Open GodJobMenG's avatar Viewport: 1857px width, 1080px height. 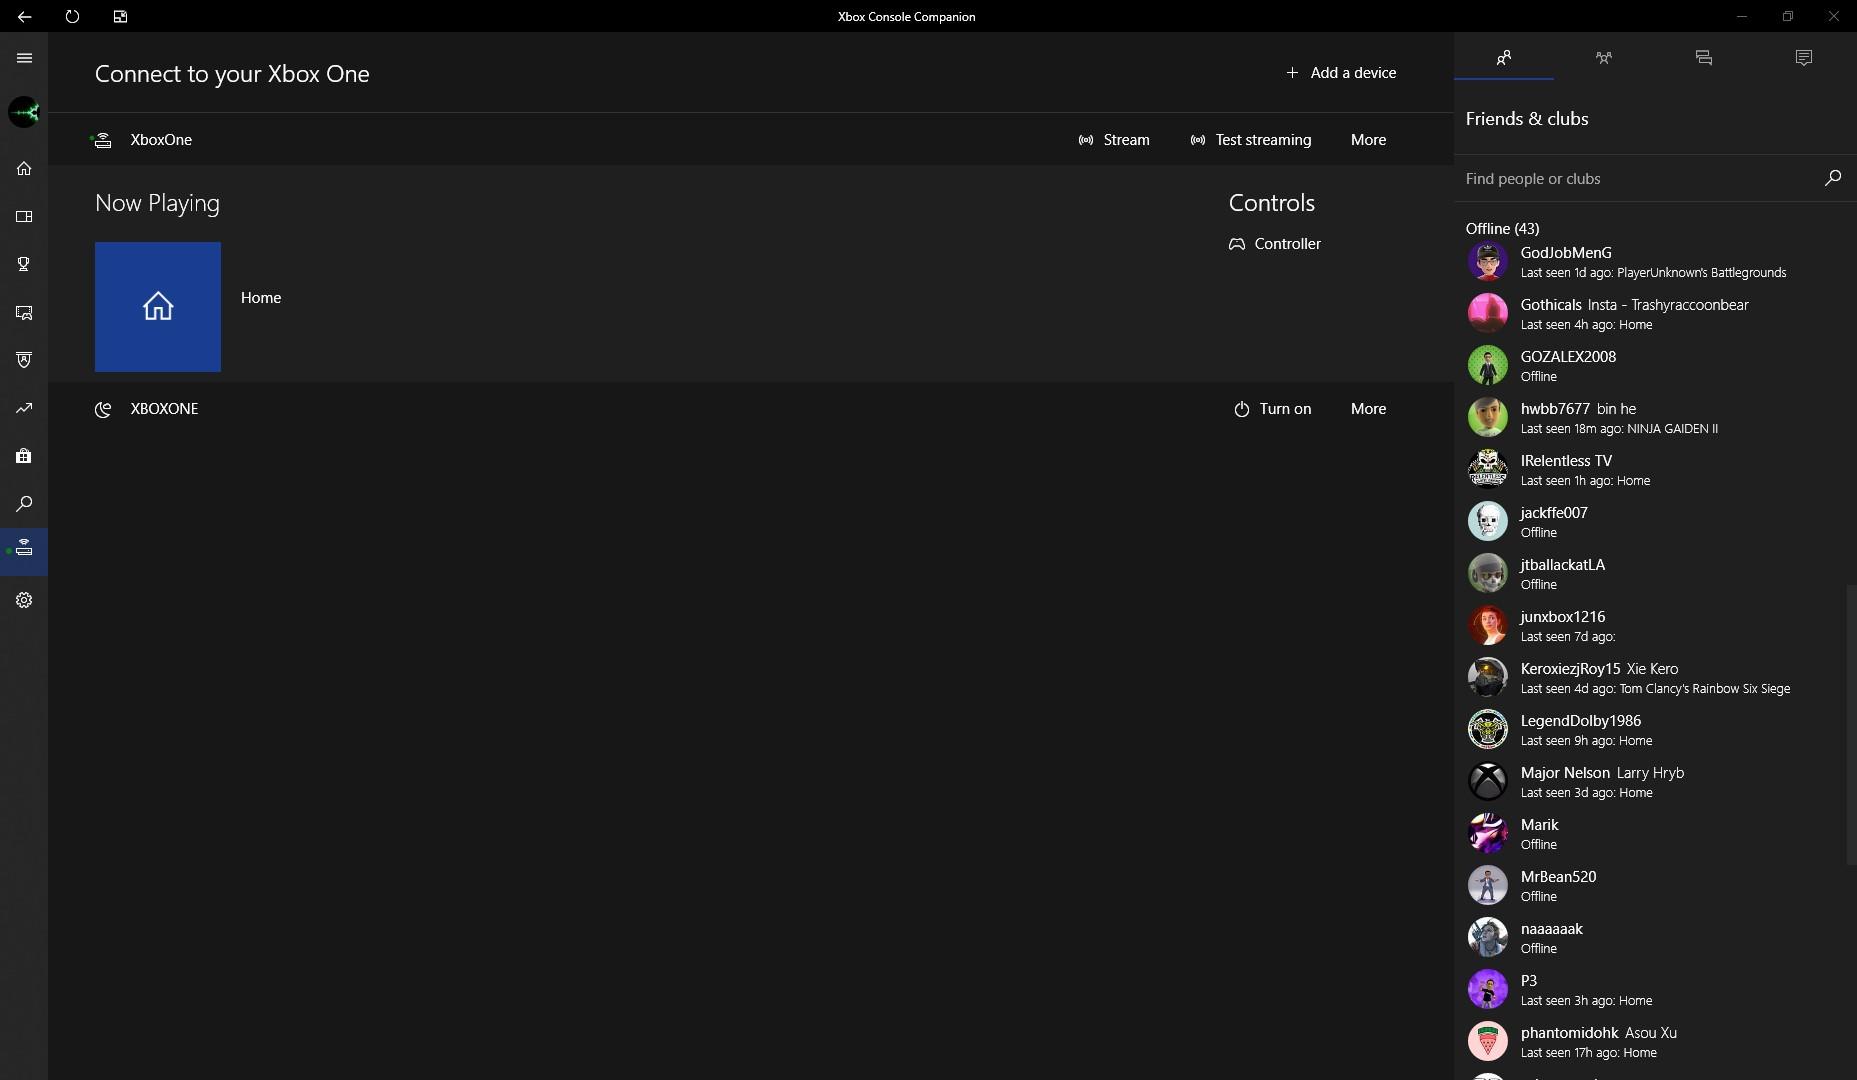(x=1487, y=262)
